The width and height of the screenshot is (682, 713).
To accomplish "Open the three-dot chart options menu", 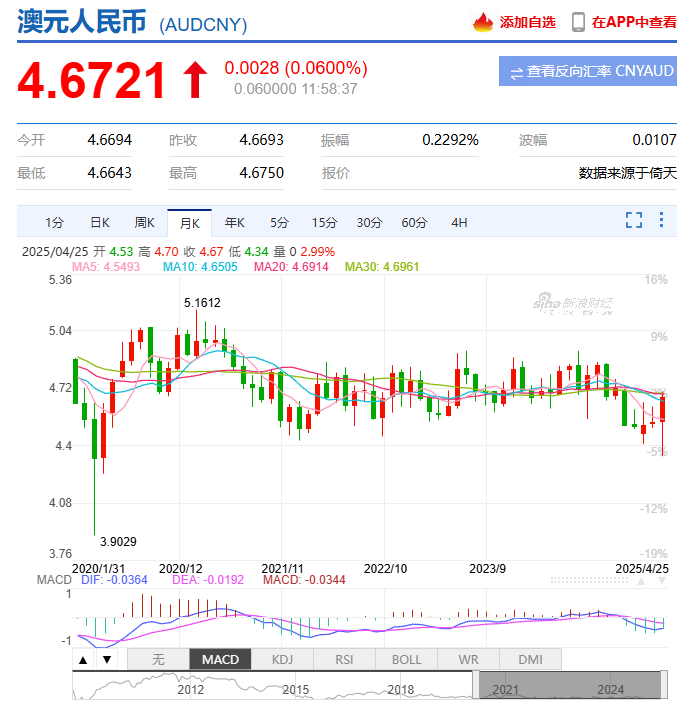I will click(662, 220).
